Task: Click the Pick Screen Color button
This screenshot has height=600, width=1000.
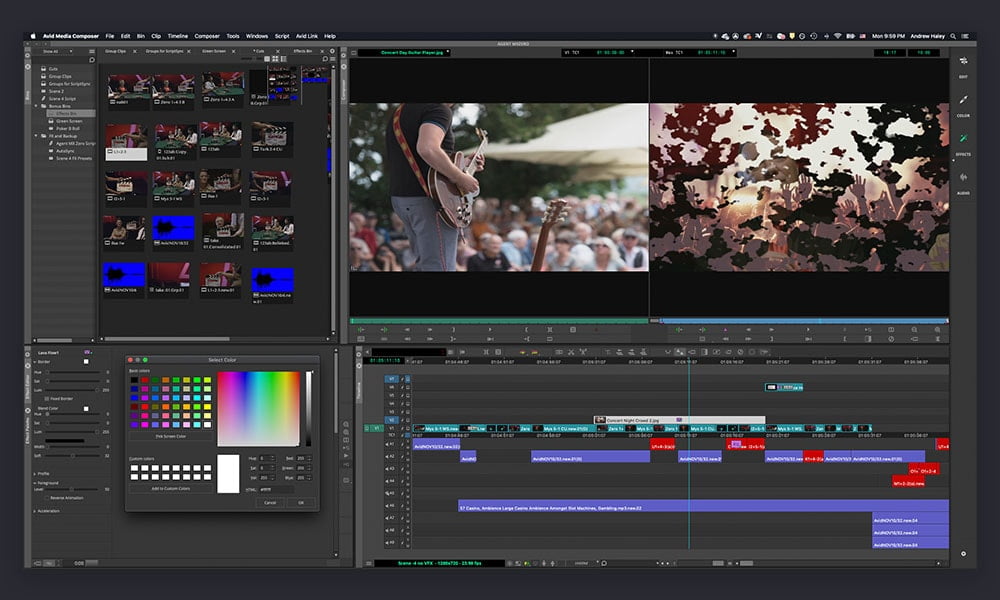Action: (x=171, y=437)
